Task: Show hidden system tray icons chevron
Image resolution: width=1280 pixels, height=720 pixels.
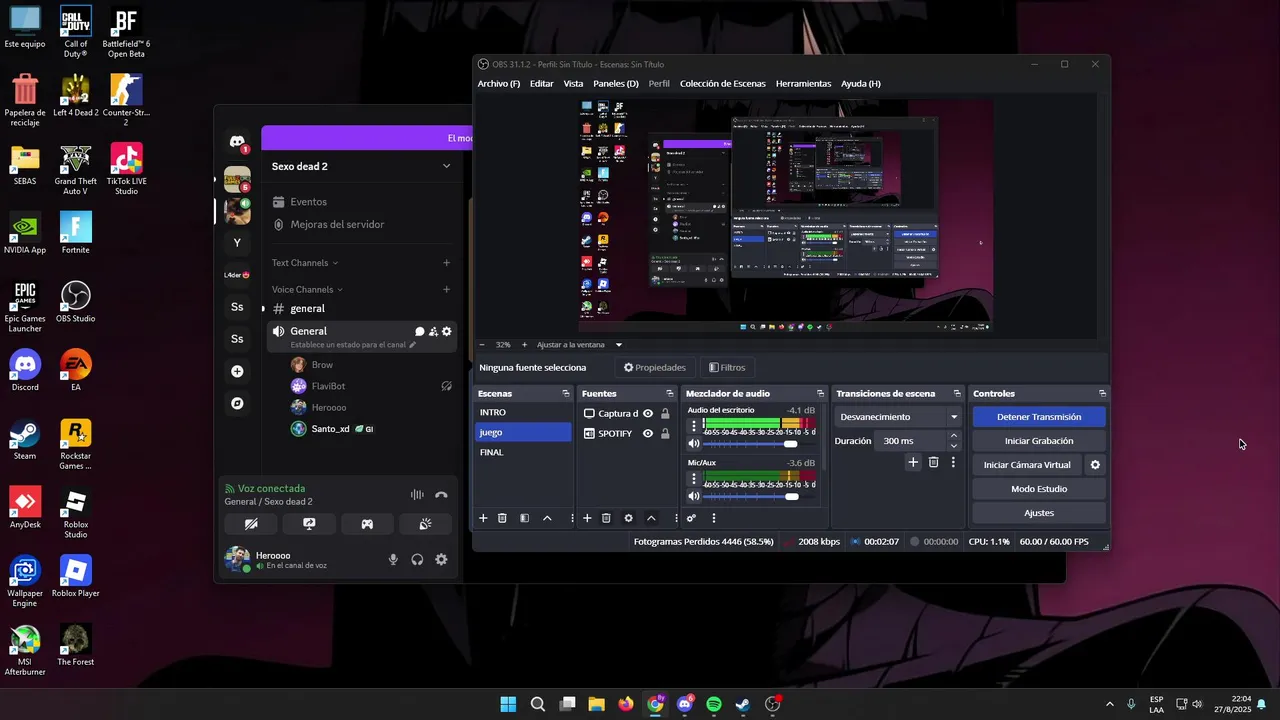Action: [x=1109, y=704]
